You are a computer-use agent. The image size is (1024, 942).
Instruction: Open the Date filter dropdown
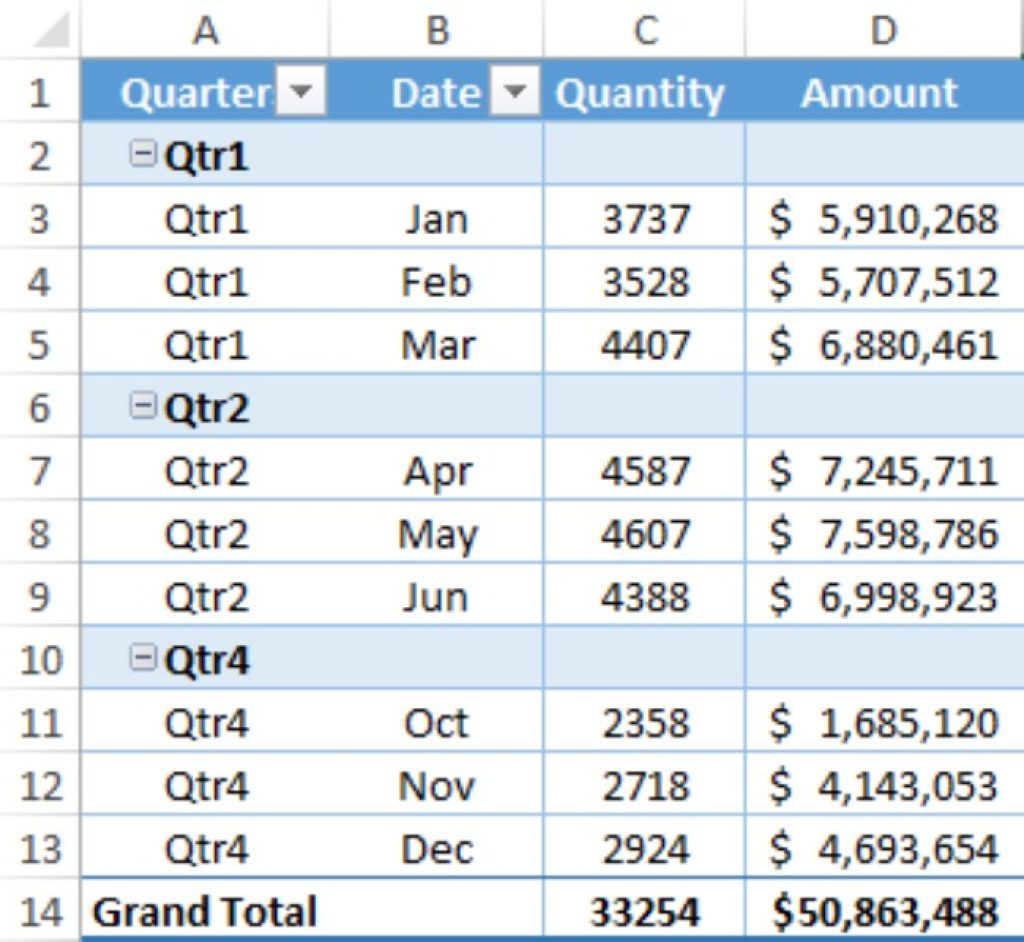pos(514,94)
